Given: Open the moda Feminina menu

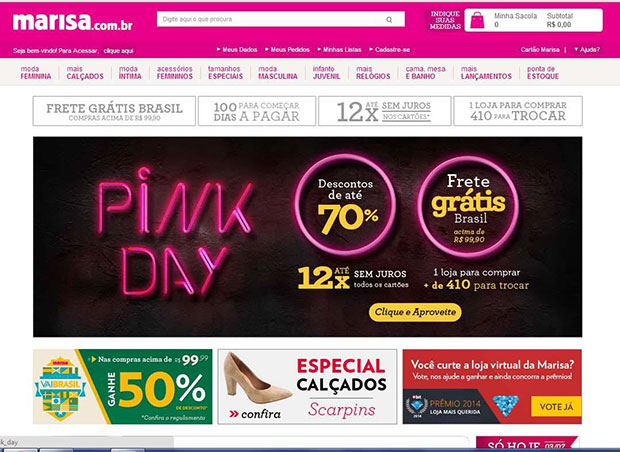Looking at the screenshot, I should pos(36,73).
